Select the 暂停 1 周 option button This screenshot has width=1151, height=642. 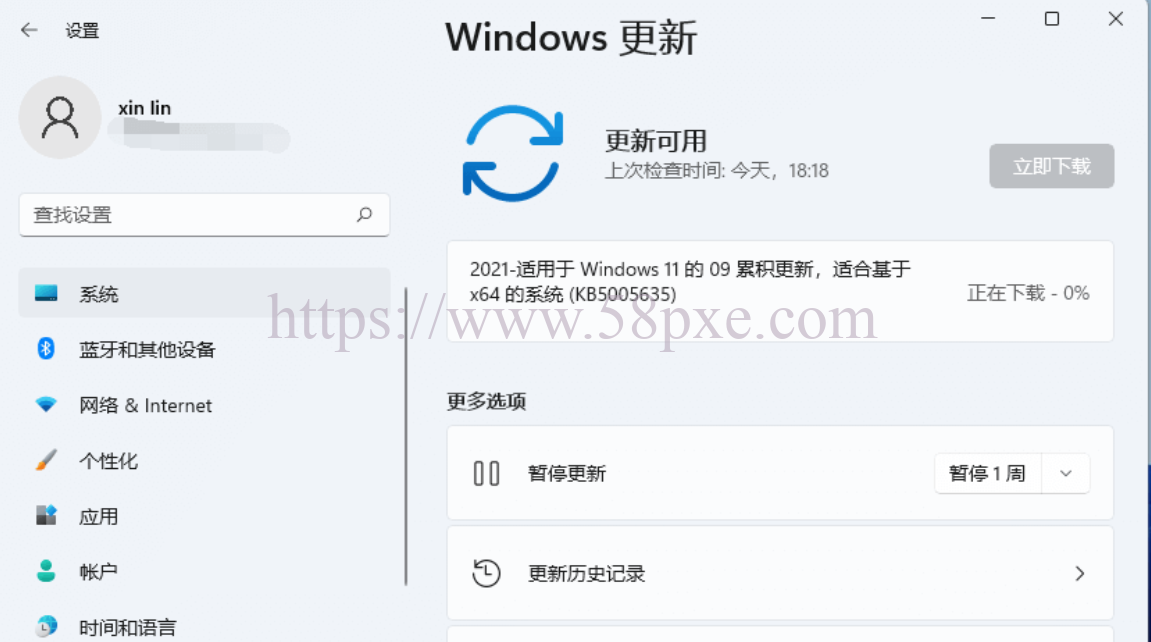point(987,473)
